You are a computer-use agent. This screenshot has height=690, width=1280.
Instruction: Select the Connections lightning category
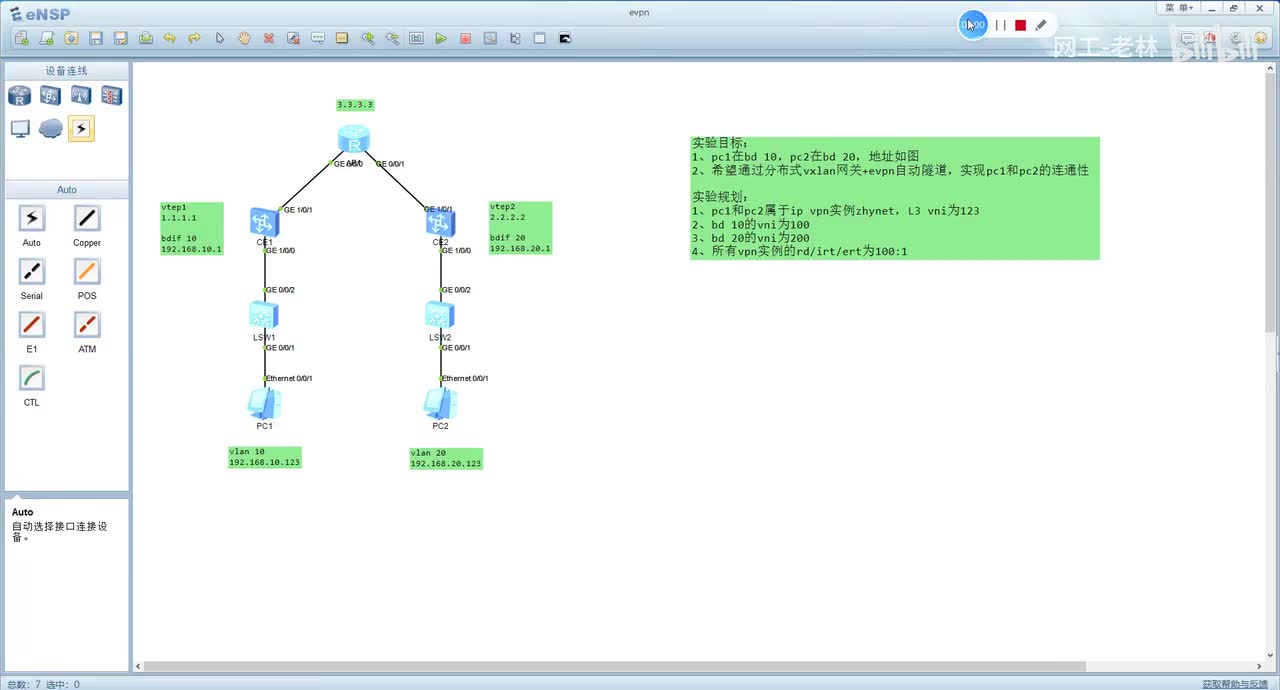coord(81,128)
